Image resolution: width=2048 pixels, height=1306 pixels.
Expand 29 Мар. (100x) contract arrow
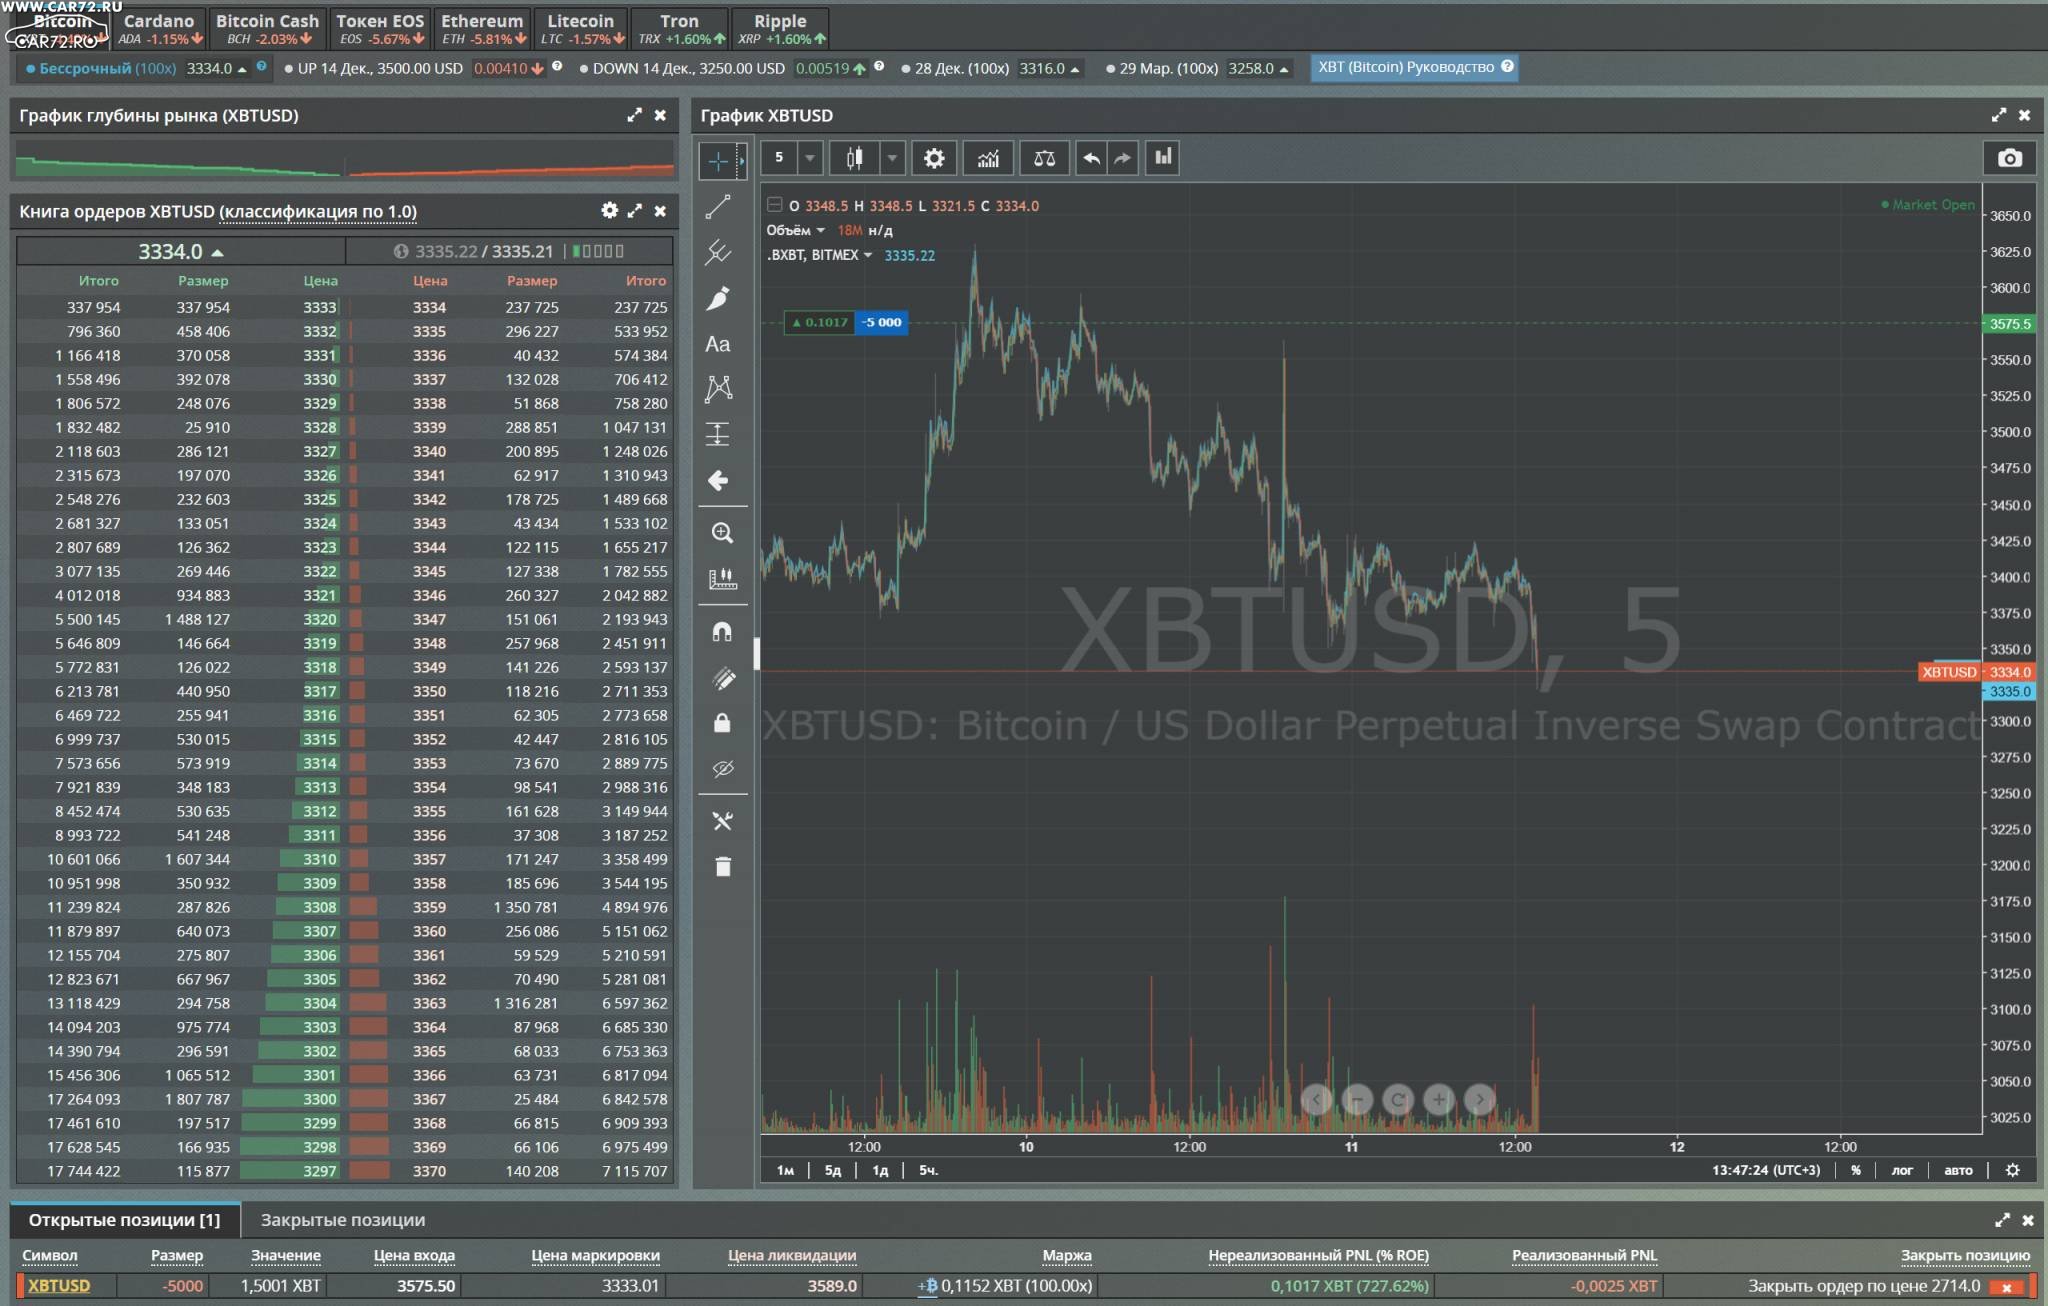1284,69
